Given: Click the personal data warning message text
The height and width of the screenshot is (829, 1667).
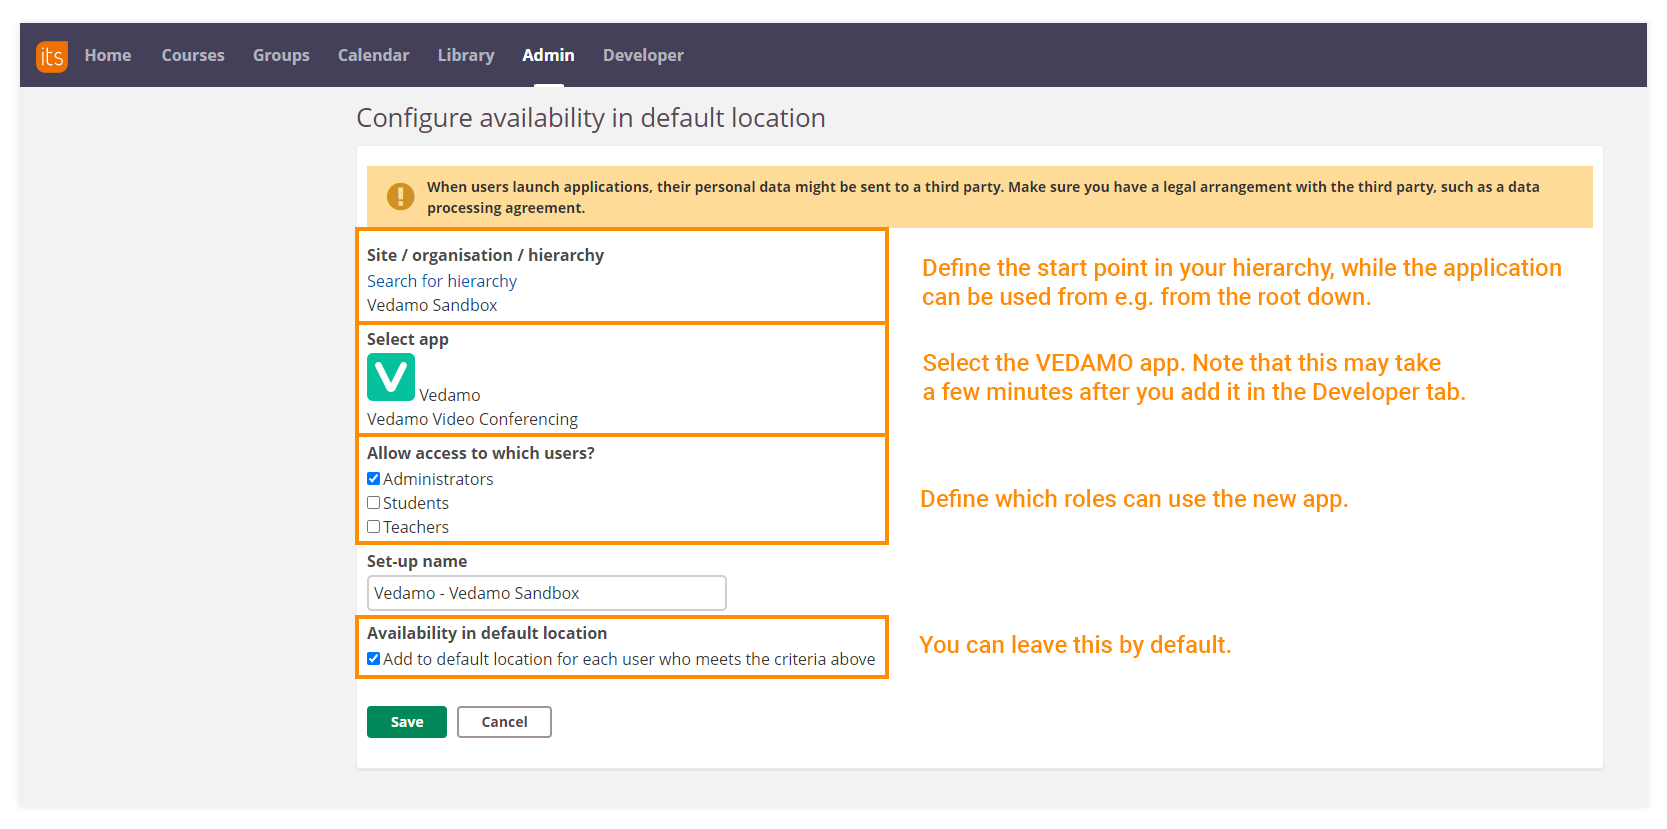Looking at the screenshot, I should tap(983, 197).
